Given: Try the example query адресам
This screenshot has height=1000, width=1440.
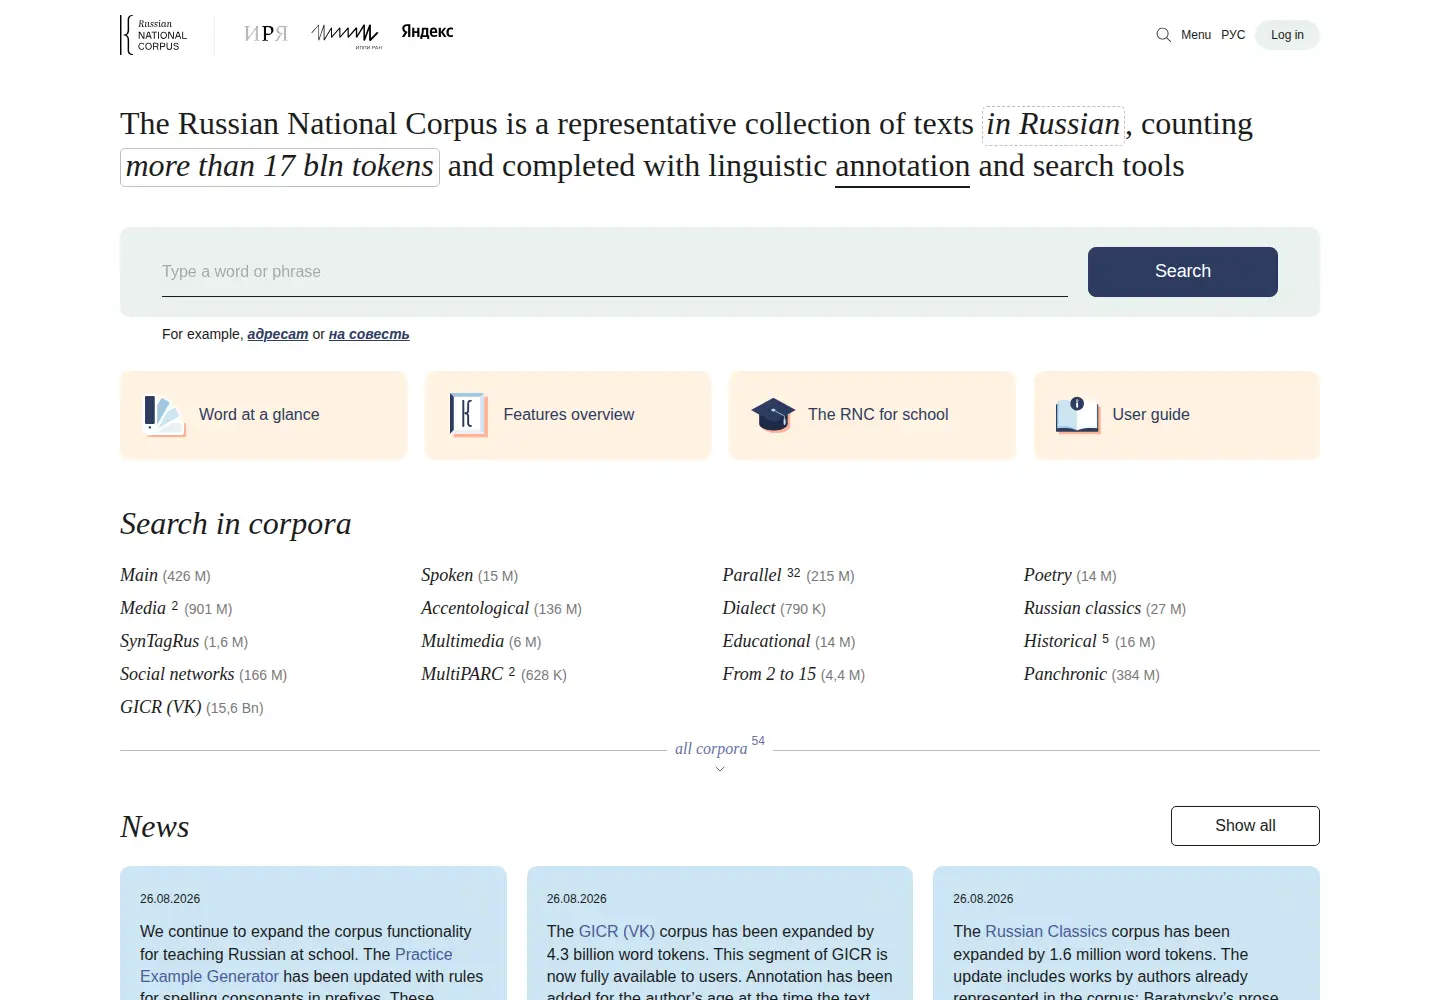Looking at the screenshot, I should [x=278, y=334].
